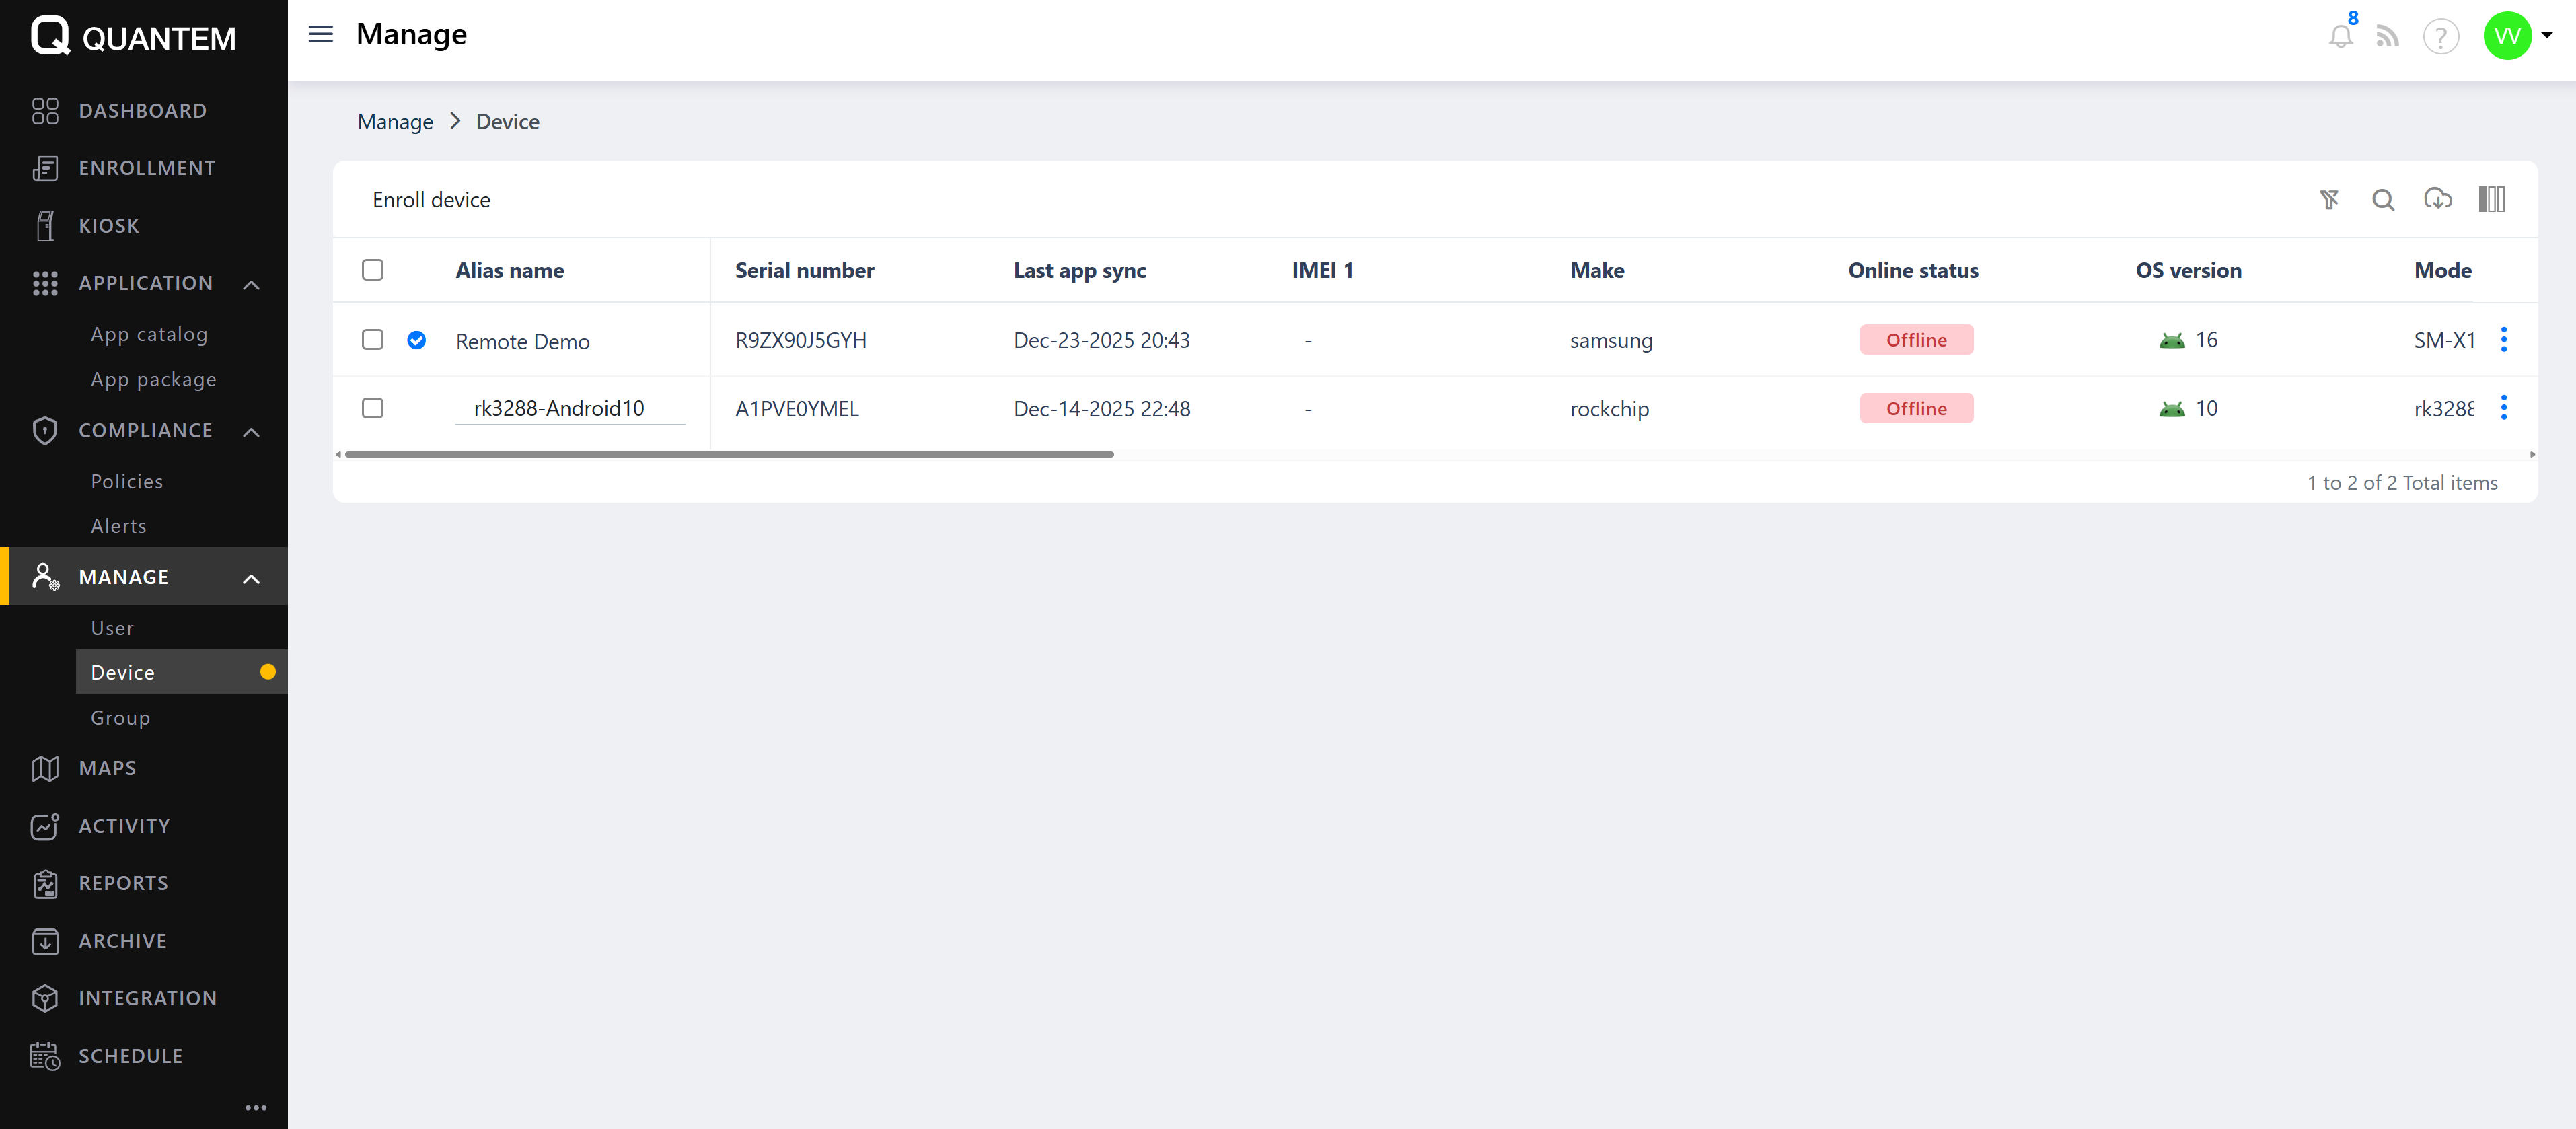Open the help question mark icon
The height and width of the screenshot is (1129, 2576).
pos(2440,37)
